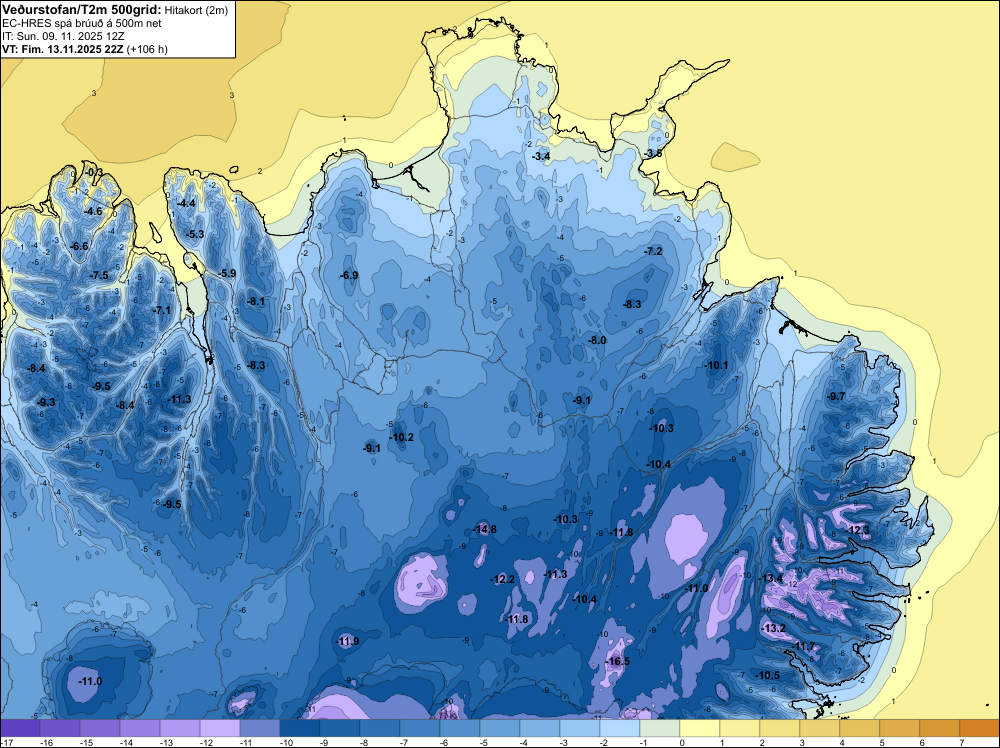The image size is (1000, 748).
Task: Click the '-11.7' temperature value
Action: tap(804, 647)
